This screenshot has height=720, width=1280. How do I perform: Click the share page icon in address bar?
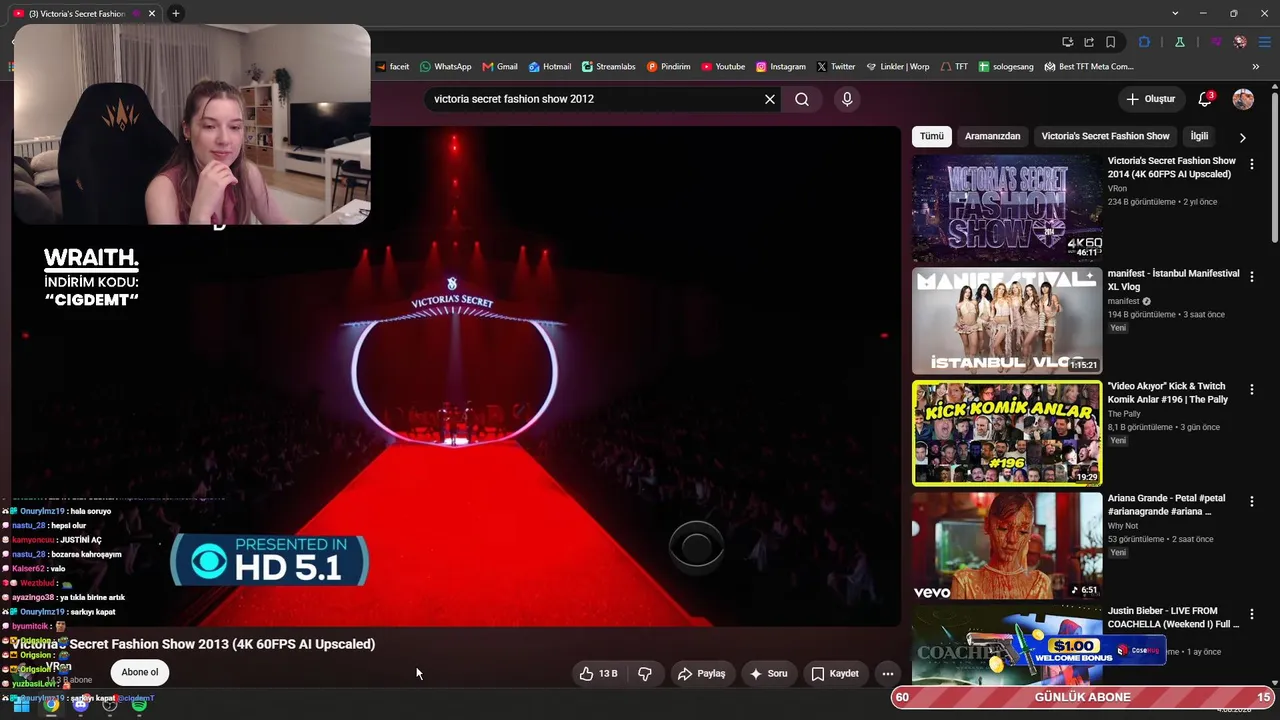click(1089, 42)
